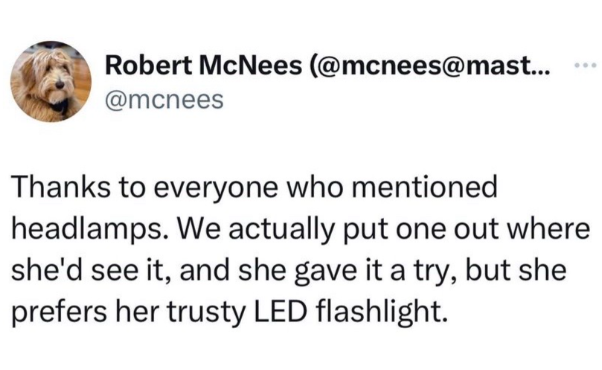Open the three-dot more options menu
The image size is (602, 370).
(x=586, y=66)
